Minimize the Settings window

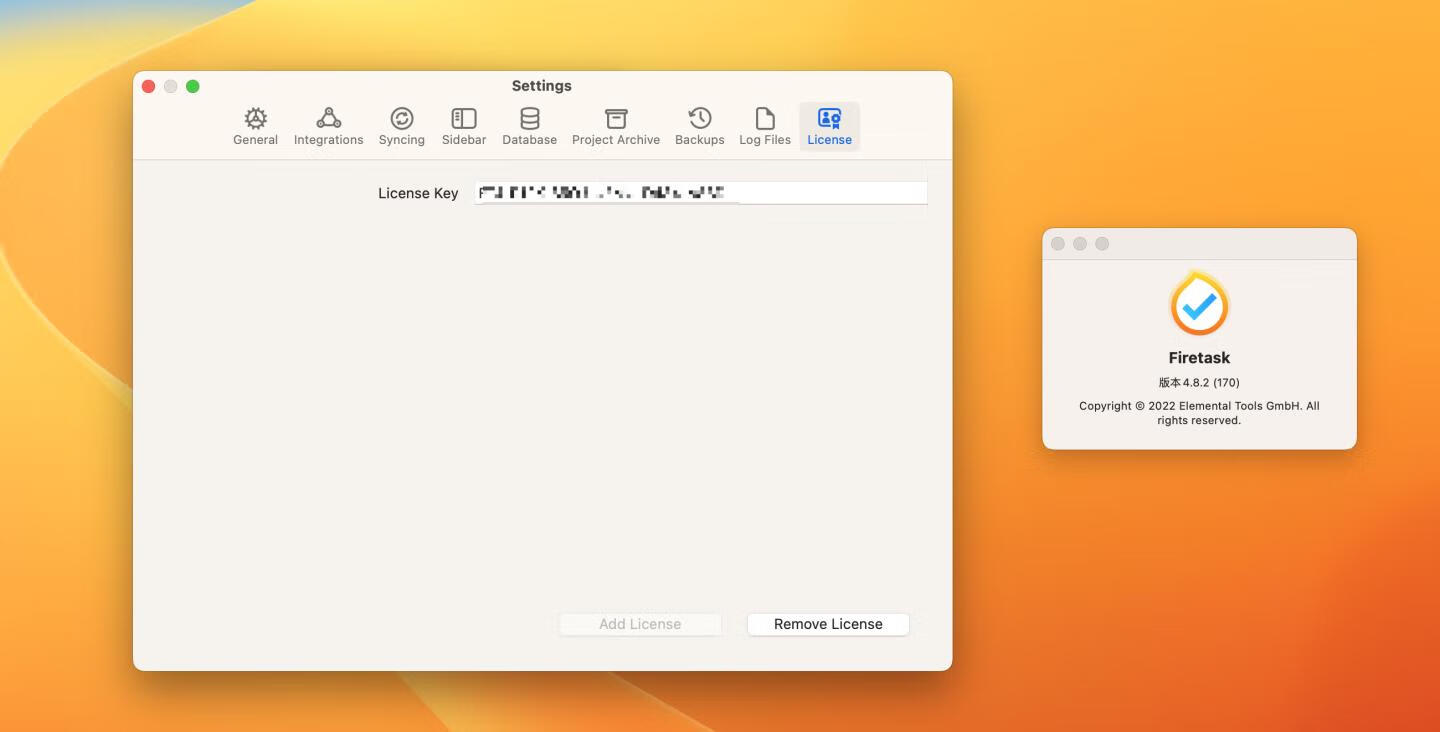point(170,86)
